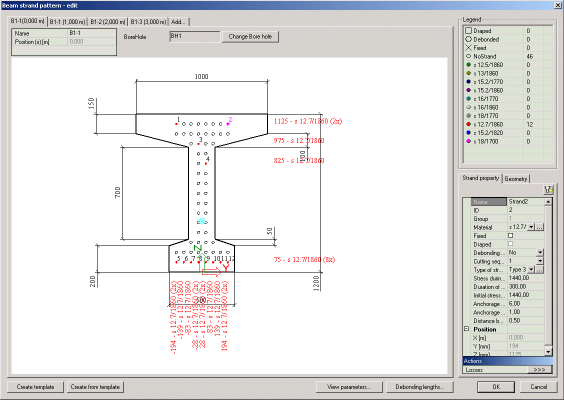Screen dimensions: 564x400
Task: Click the Type of strand ellipsis button
Action: click(x=540, y=269)
